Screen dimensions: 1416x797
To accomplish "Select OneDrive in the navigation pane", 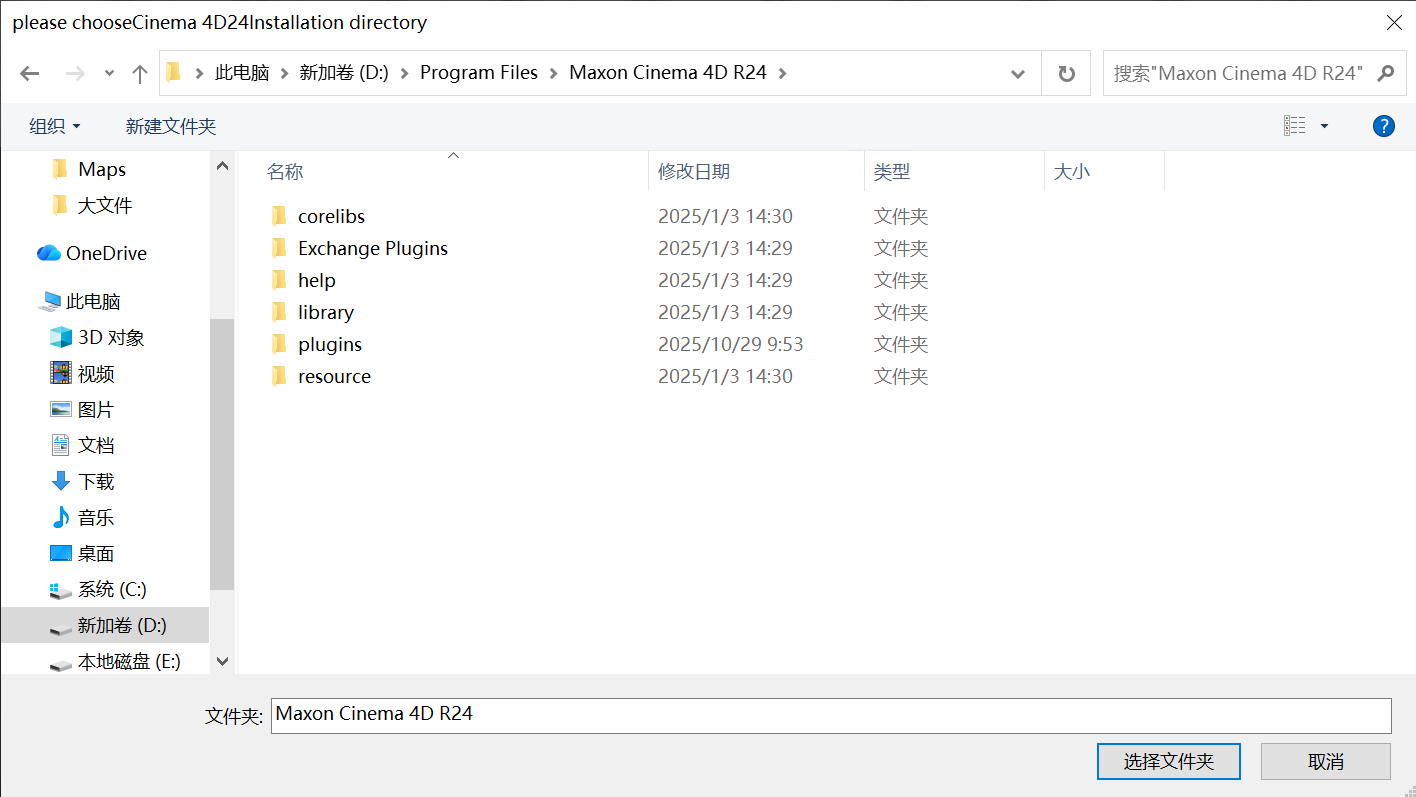I will tap(106, 254).
